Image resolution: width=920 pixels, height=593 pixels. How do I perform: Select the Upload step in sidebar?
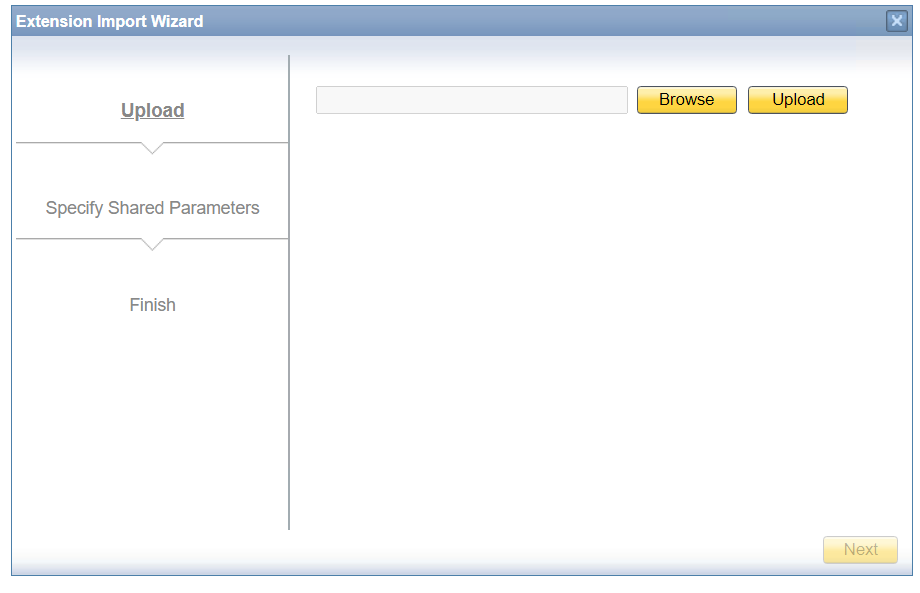click(152, 111)
